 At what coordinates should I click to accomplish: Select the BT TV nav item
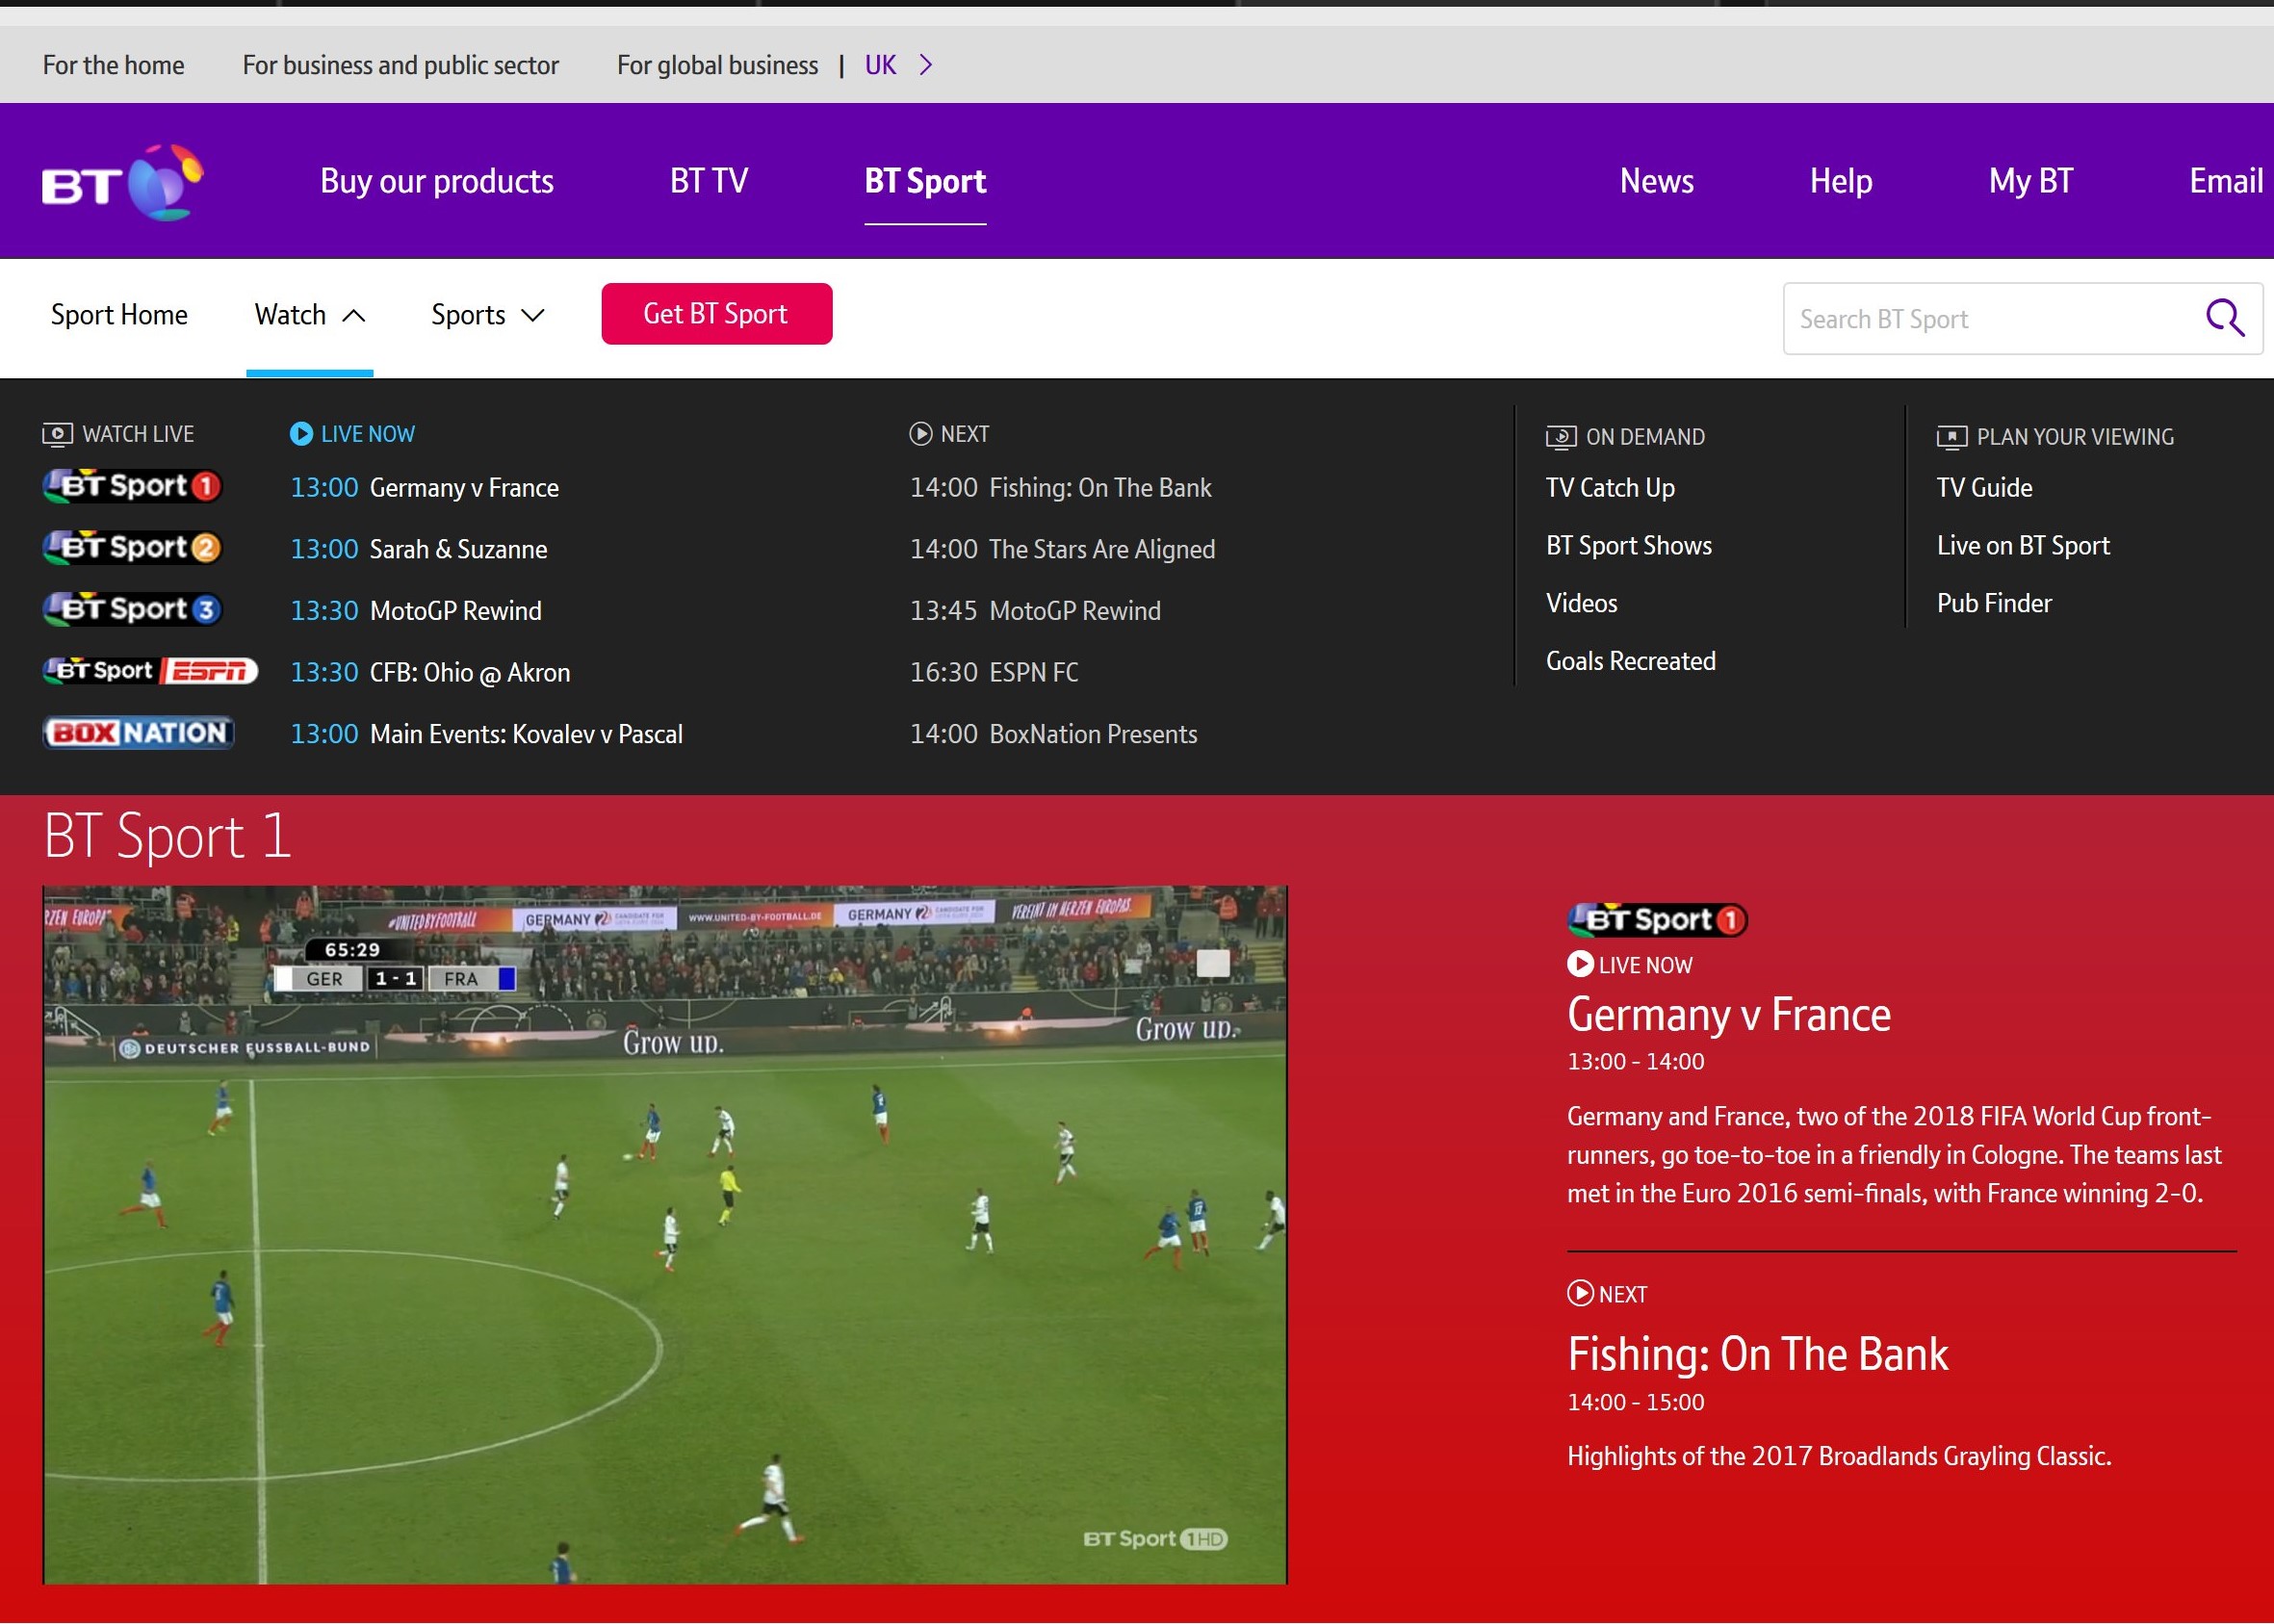[708, 182]
